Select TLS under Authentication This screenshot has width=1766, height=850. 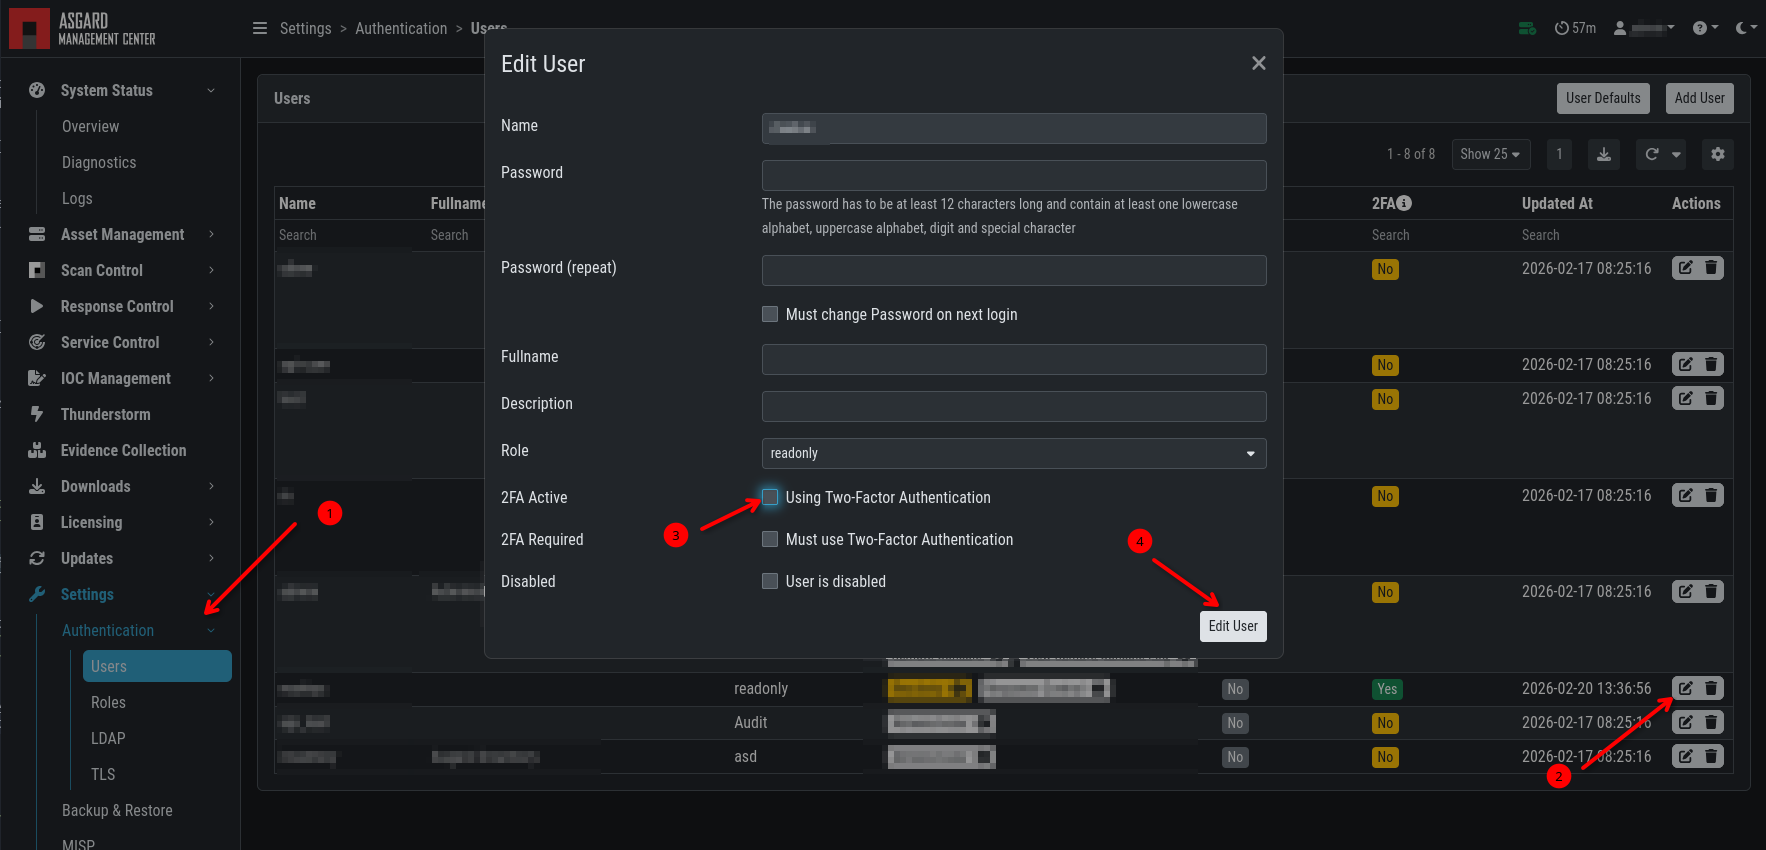click(103, 774)
